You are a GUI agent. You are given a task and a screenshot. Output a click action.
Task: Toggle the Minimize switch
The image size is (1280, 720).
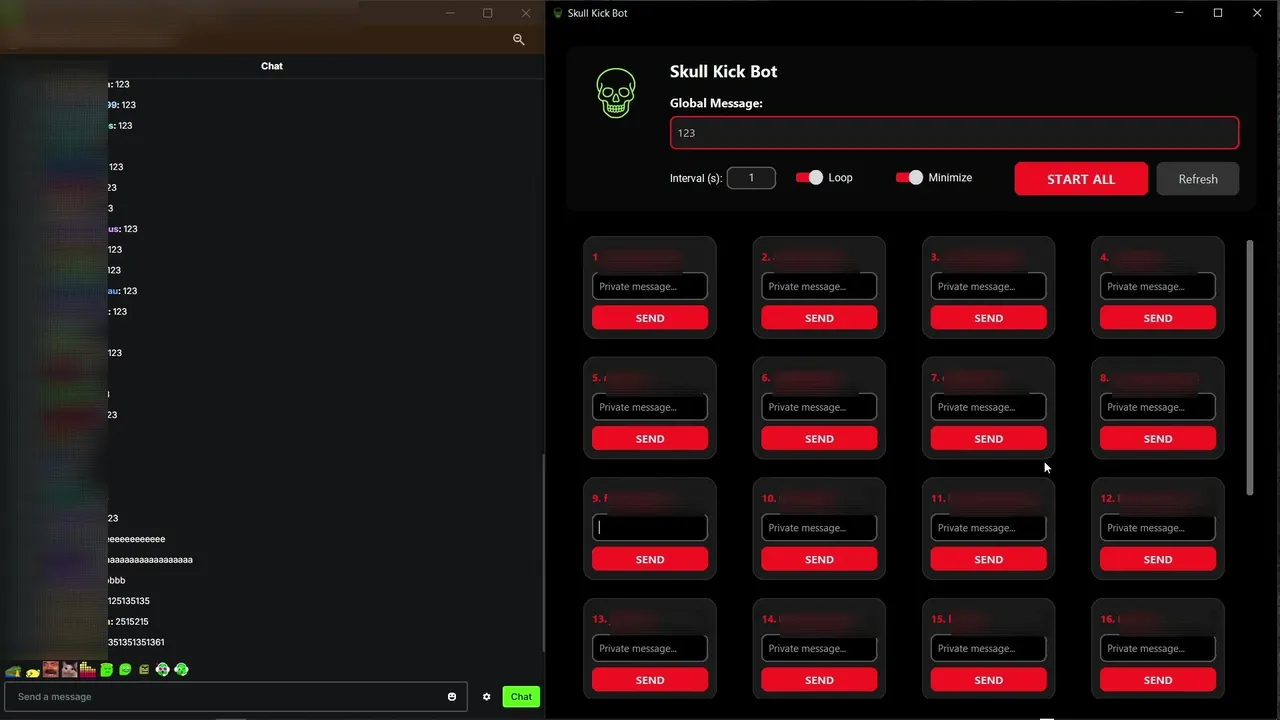click(x=909, y=177)
